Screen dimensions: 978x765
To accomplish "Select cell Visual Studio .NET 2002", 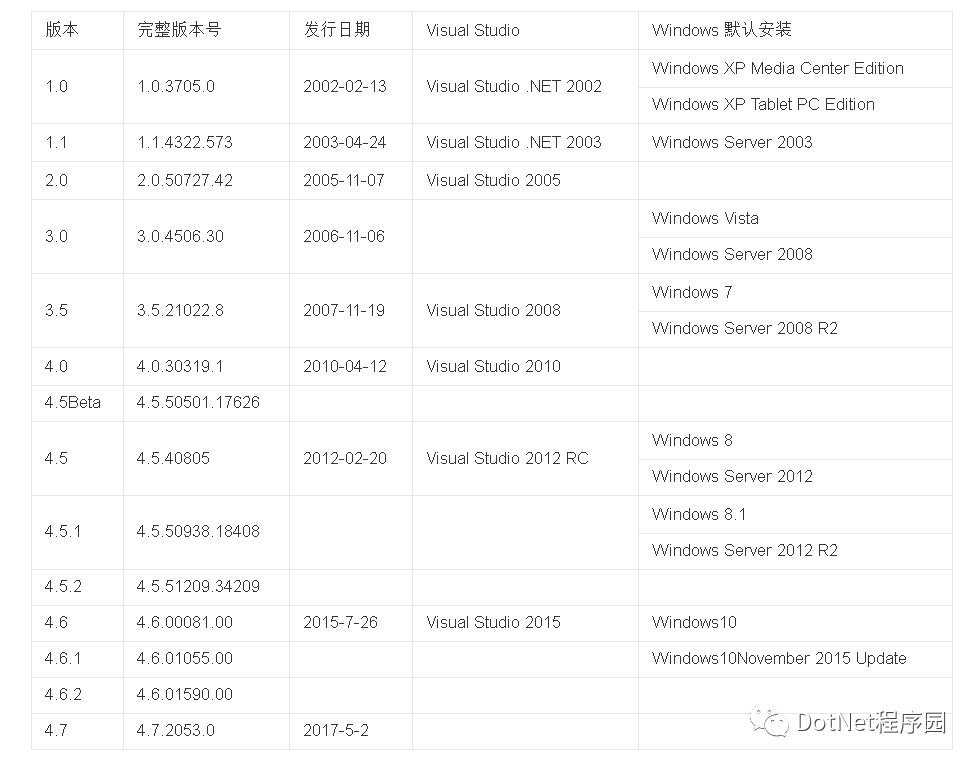I will tap(525, 87).
